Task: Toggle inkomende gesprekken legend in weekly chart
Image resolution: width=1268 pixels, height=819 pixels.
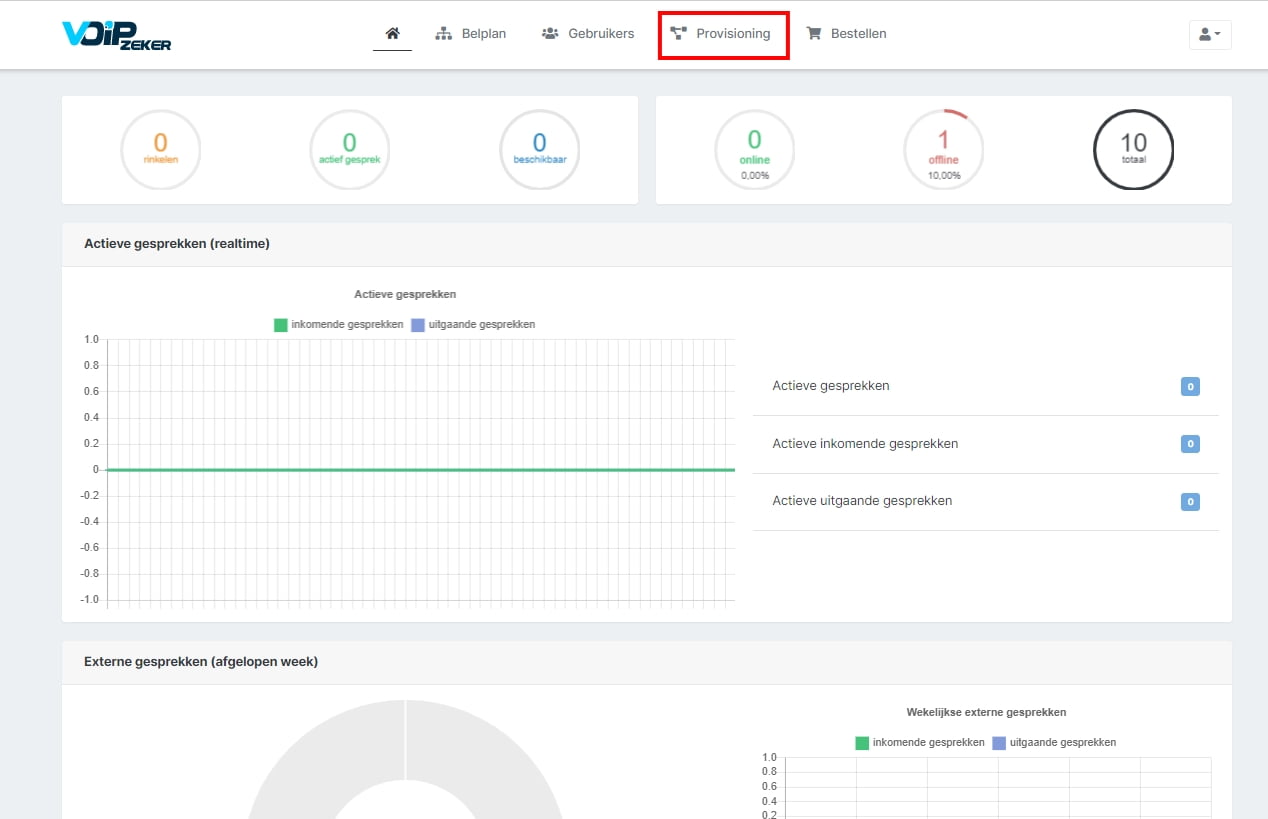Action: pyautogui.click(x=920, y=743)
